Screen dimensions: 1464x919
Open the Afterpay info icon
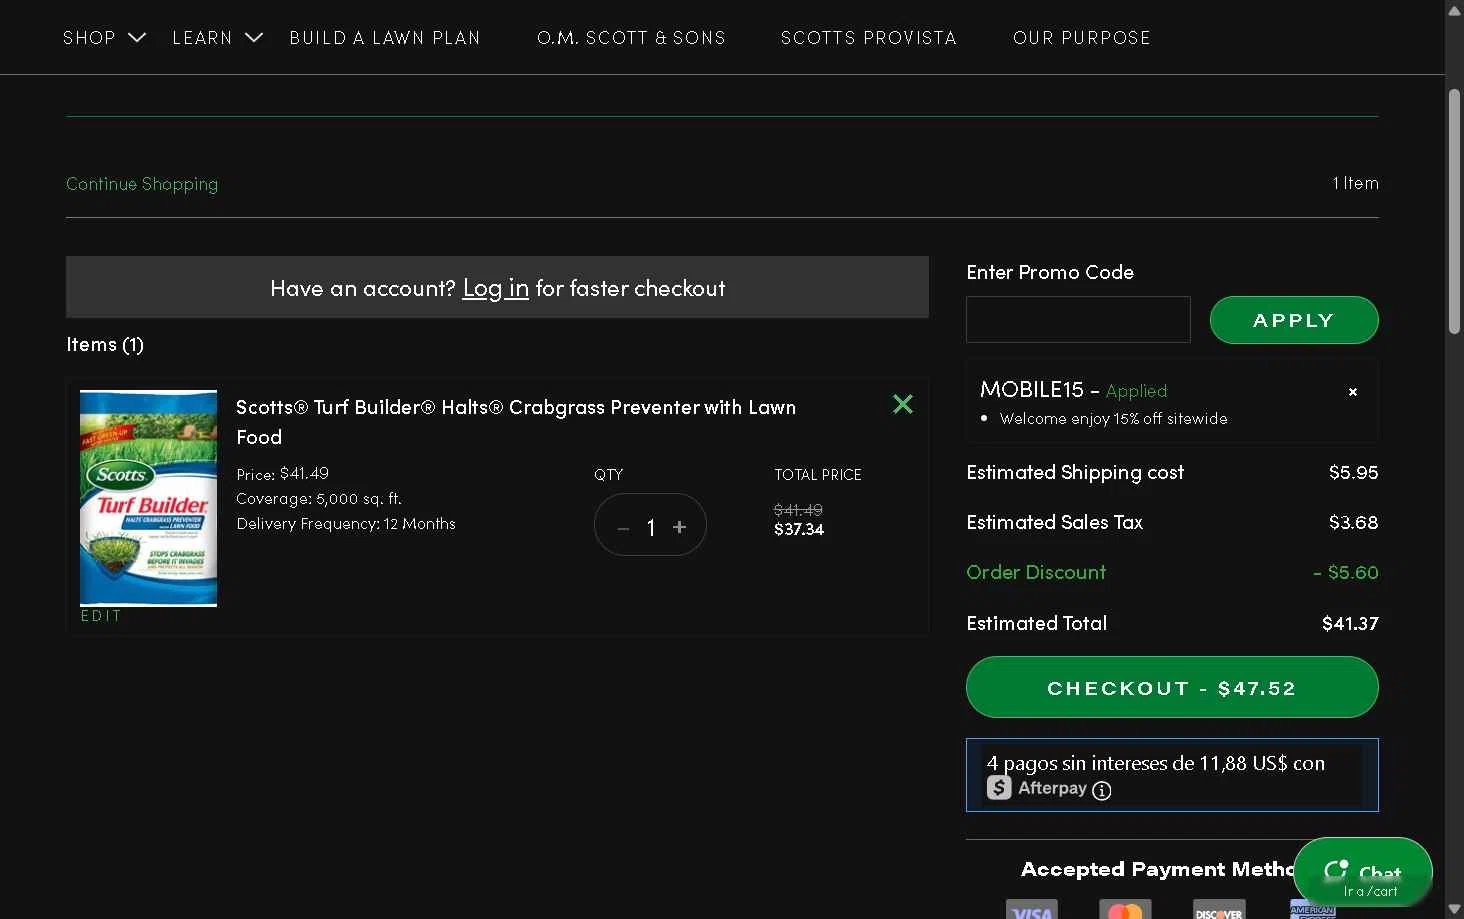(x=1101, y=790)
